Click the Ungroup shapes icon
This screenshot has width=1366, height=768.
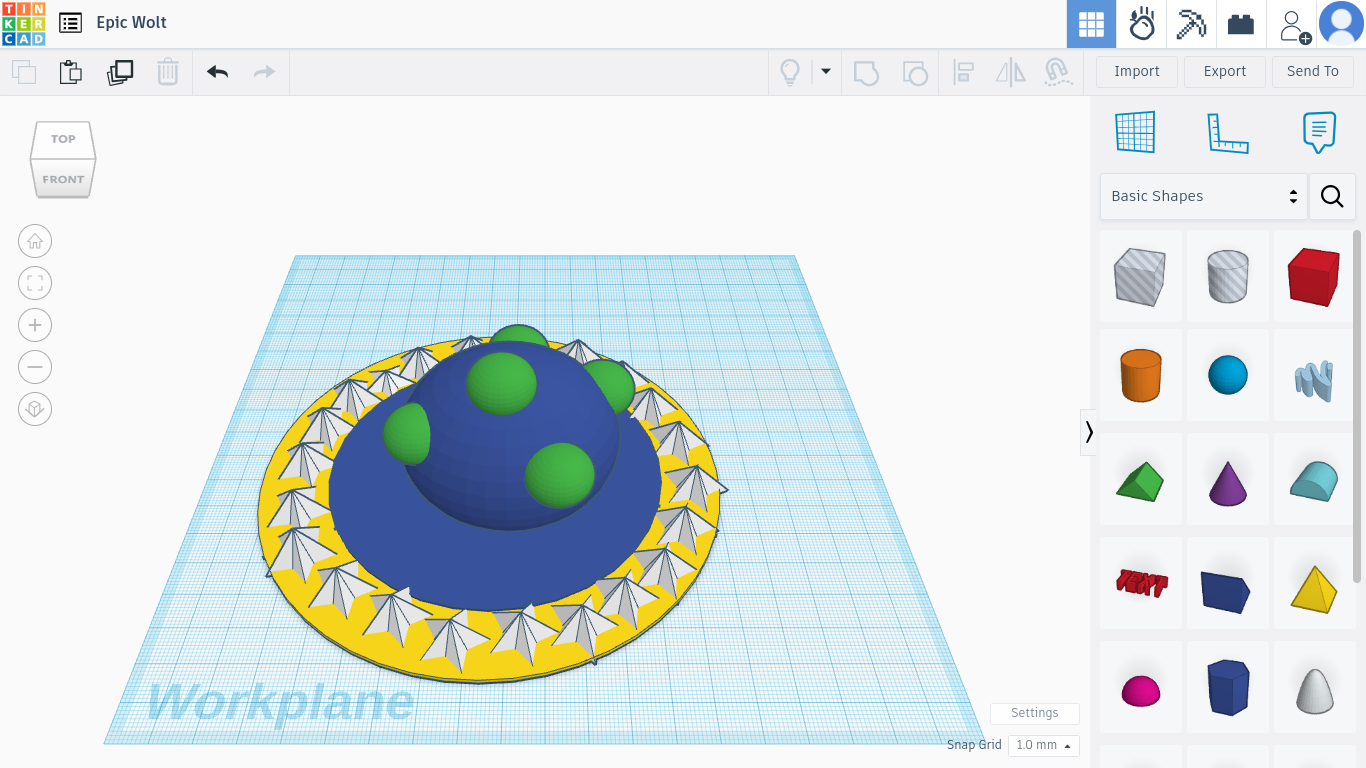pos(914,72)
